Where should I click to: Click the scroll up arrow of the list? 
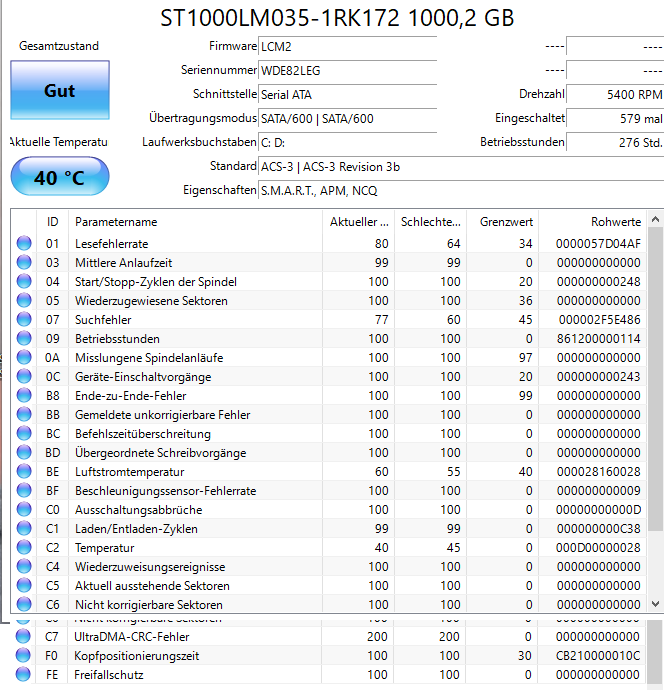655,219
